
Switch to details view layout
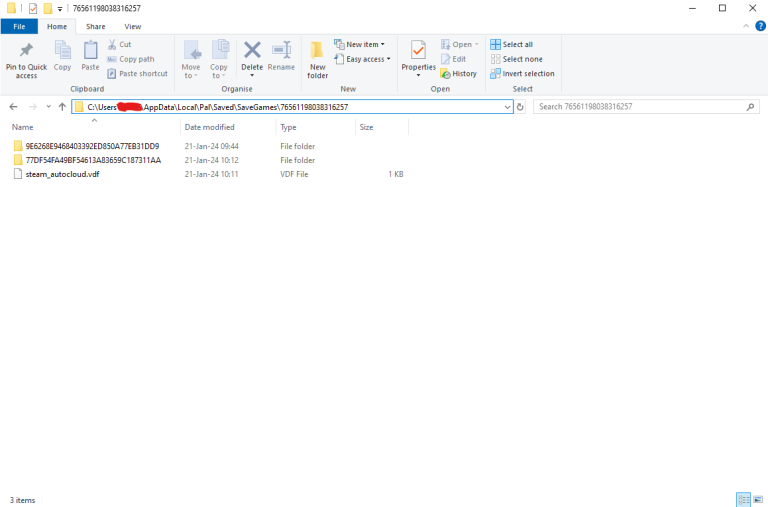(743, 499)
